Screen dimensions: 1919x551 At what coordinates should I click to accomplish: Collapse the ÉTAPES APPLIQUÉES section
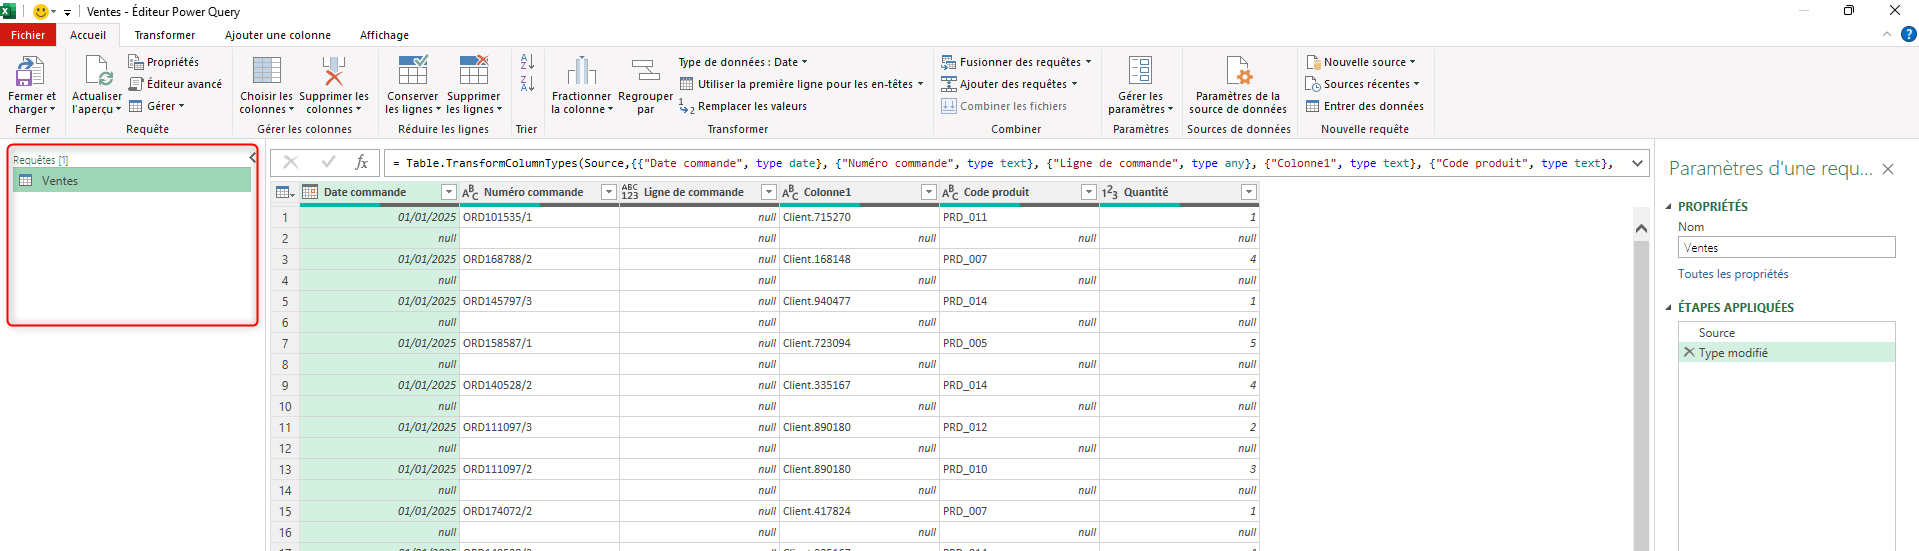(x=1669, y=308)
